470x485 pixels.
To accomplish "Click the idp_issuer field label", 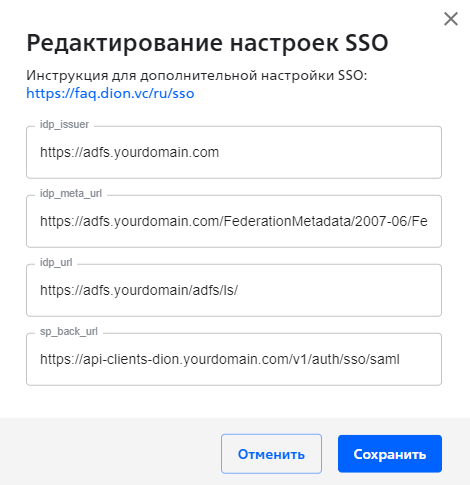I will click(64, 124).
